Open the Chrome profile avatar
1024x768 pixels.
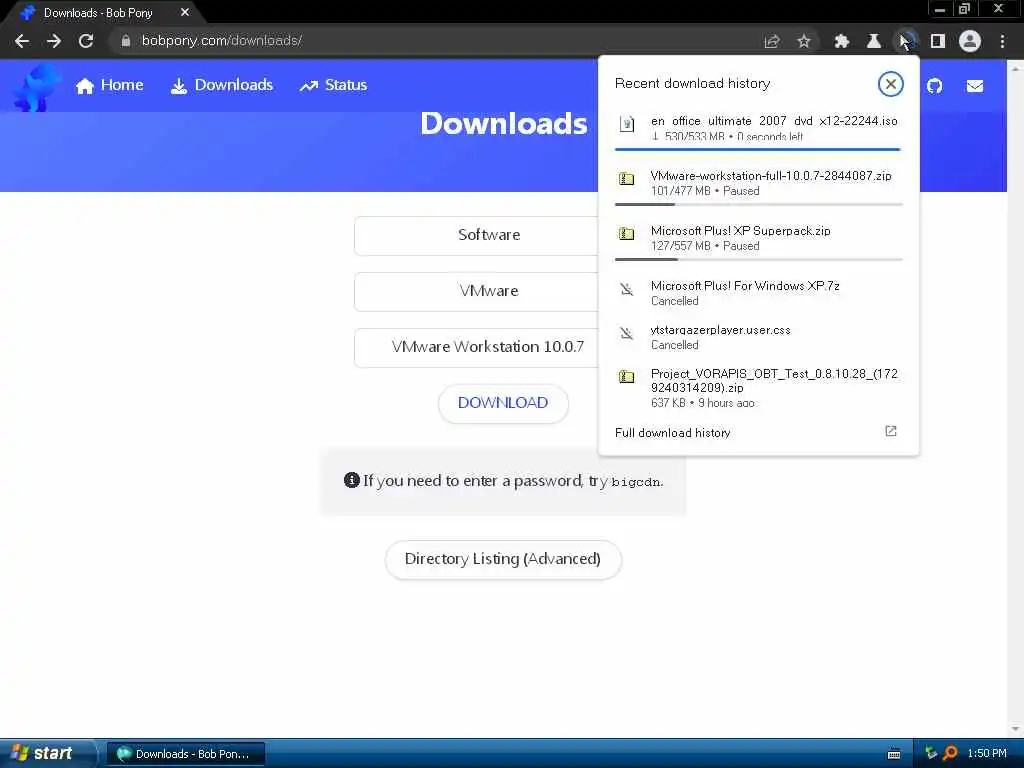pyautogui.click(x=970, y=41)
